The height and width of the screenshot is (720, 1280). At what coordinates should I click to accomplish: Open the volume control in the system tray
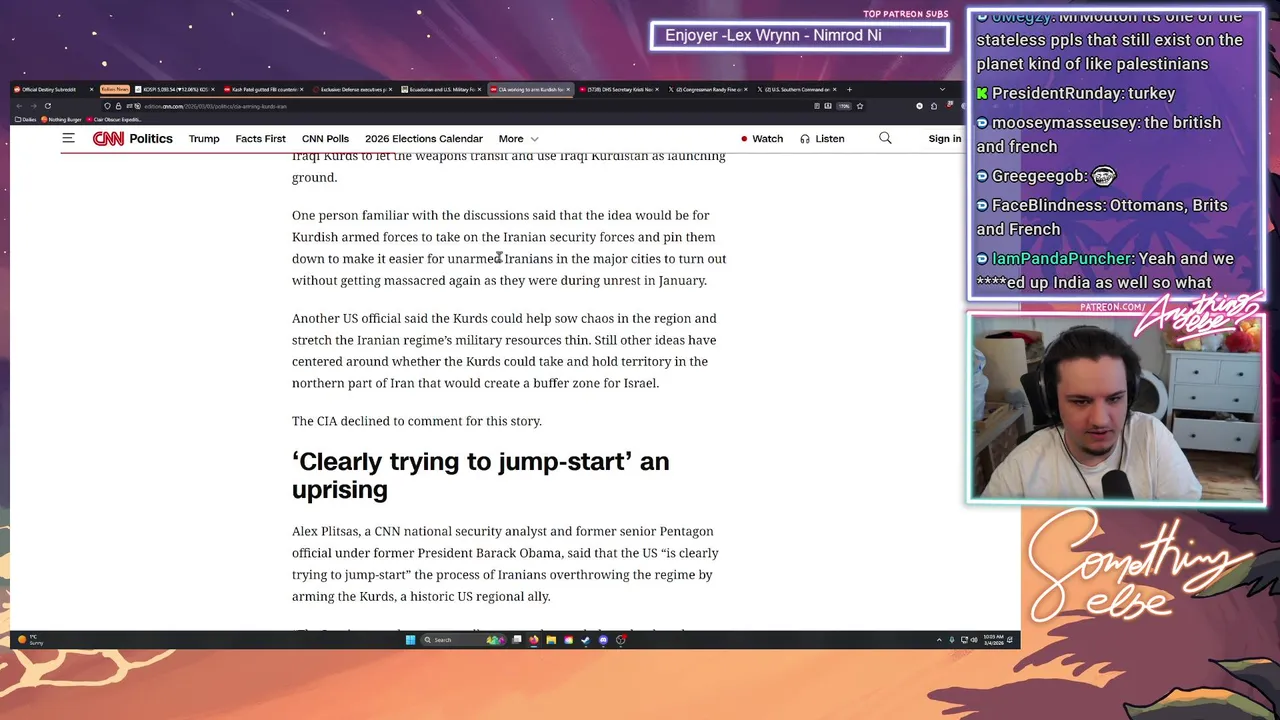974,640
